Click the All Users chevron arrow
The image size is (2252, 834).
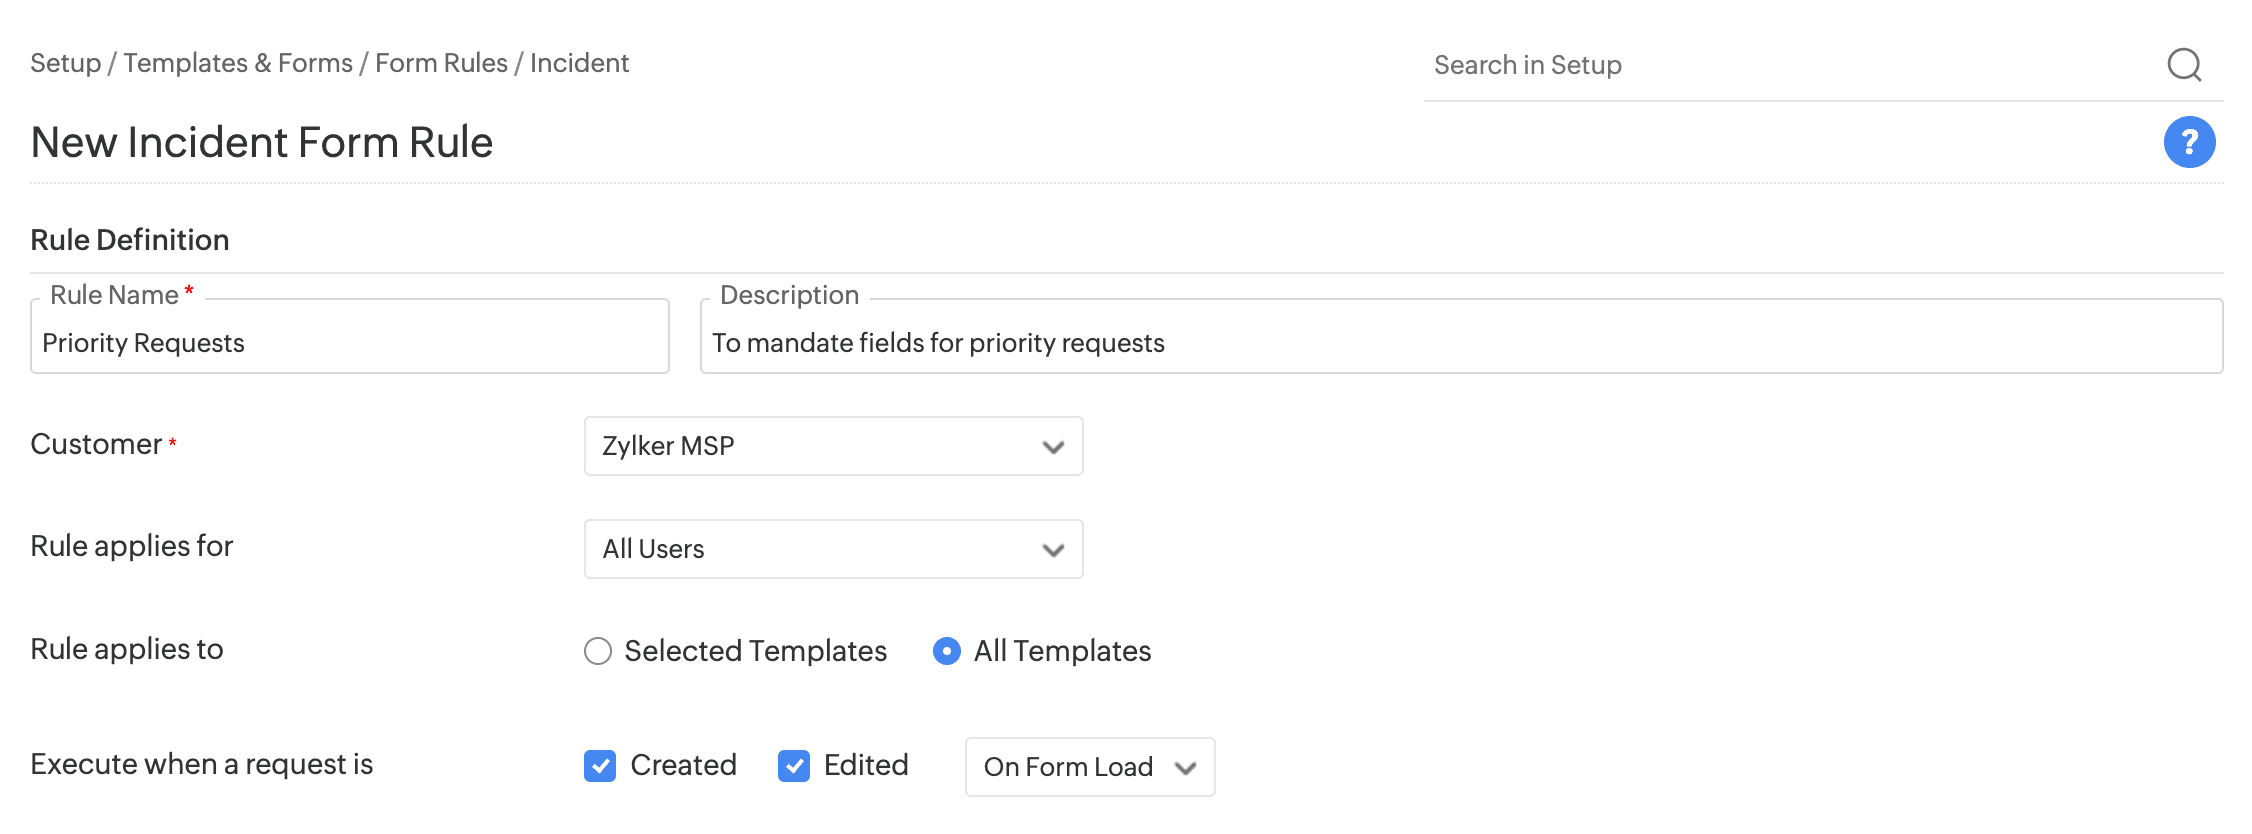(x=1052, y=550)
